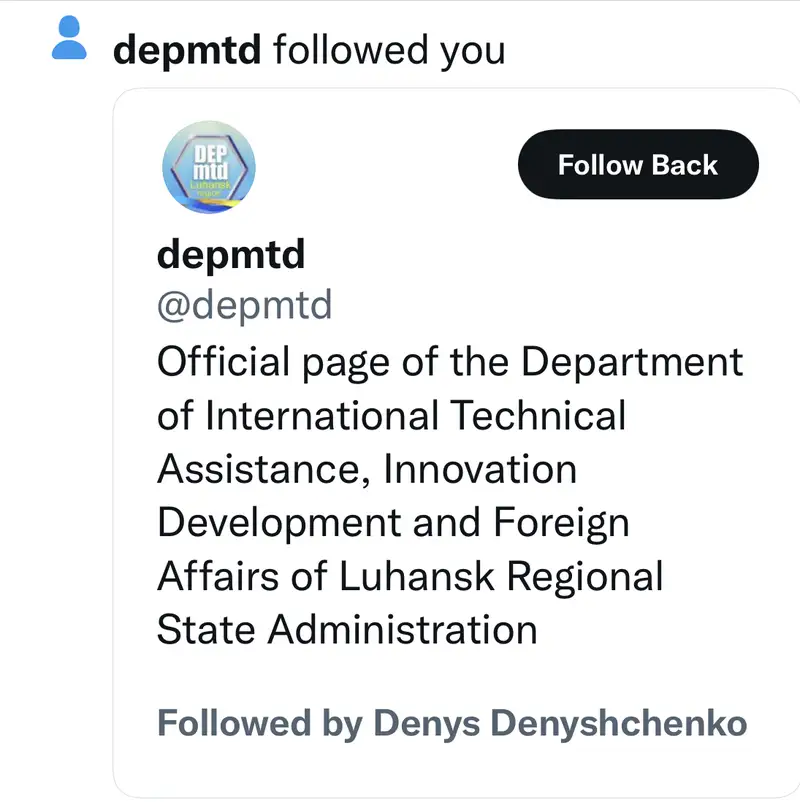
Task: Open the DEP mtd profile avatar
Action: [208, 168]
